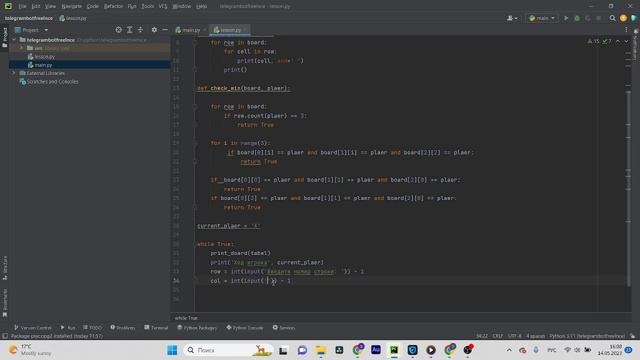Open the Python Packages tool window
Viewport: 640px width, 360px height.
197,327
